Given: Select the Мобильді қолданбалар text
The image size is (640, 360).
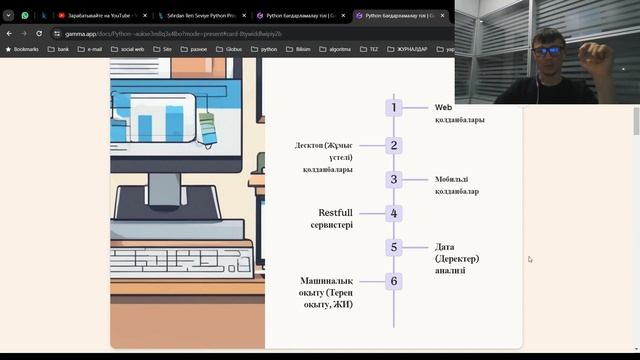Looking at the screenshot, I should (457, 185).
